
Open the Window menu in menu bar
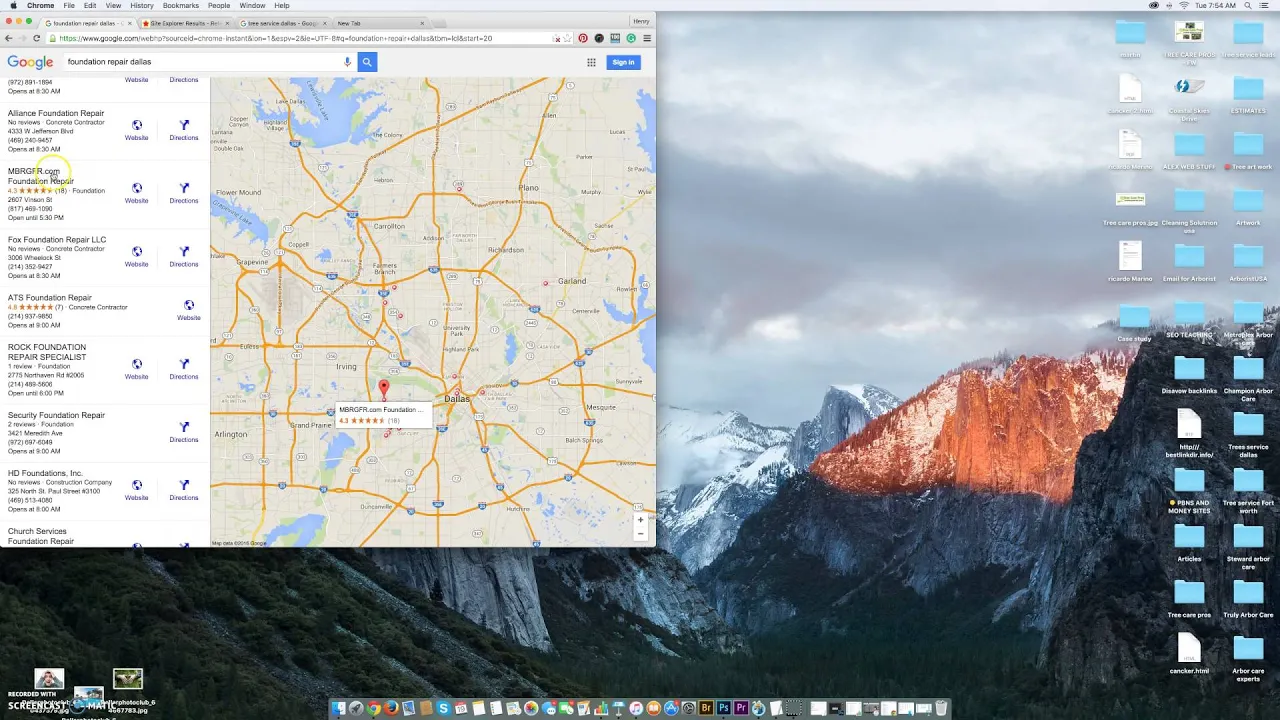[x=252, y=5]
